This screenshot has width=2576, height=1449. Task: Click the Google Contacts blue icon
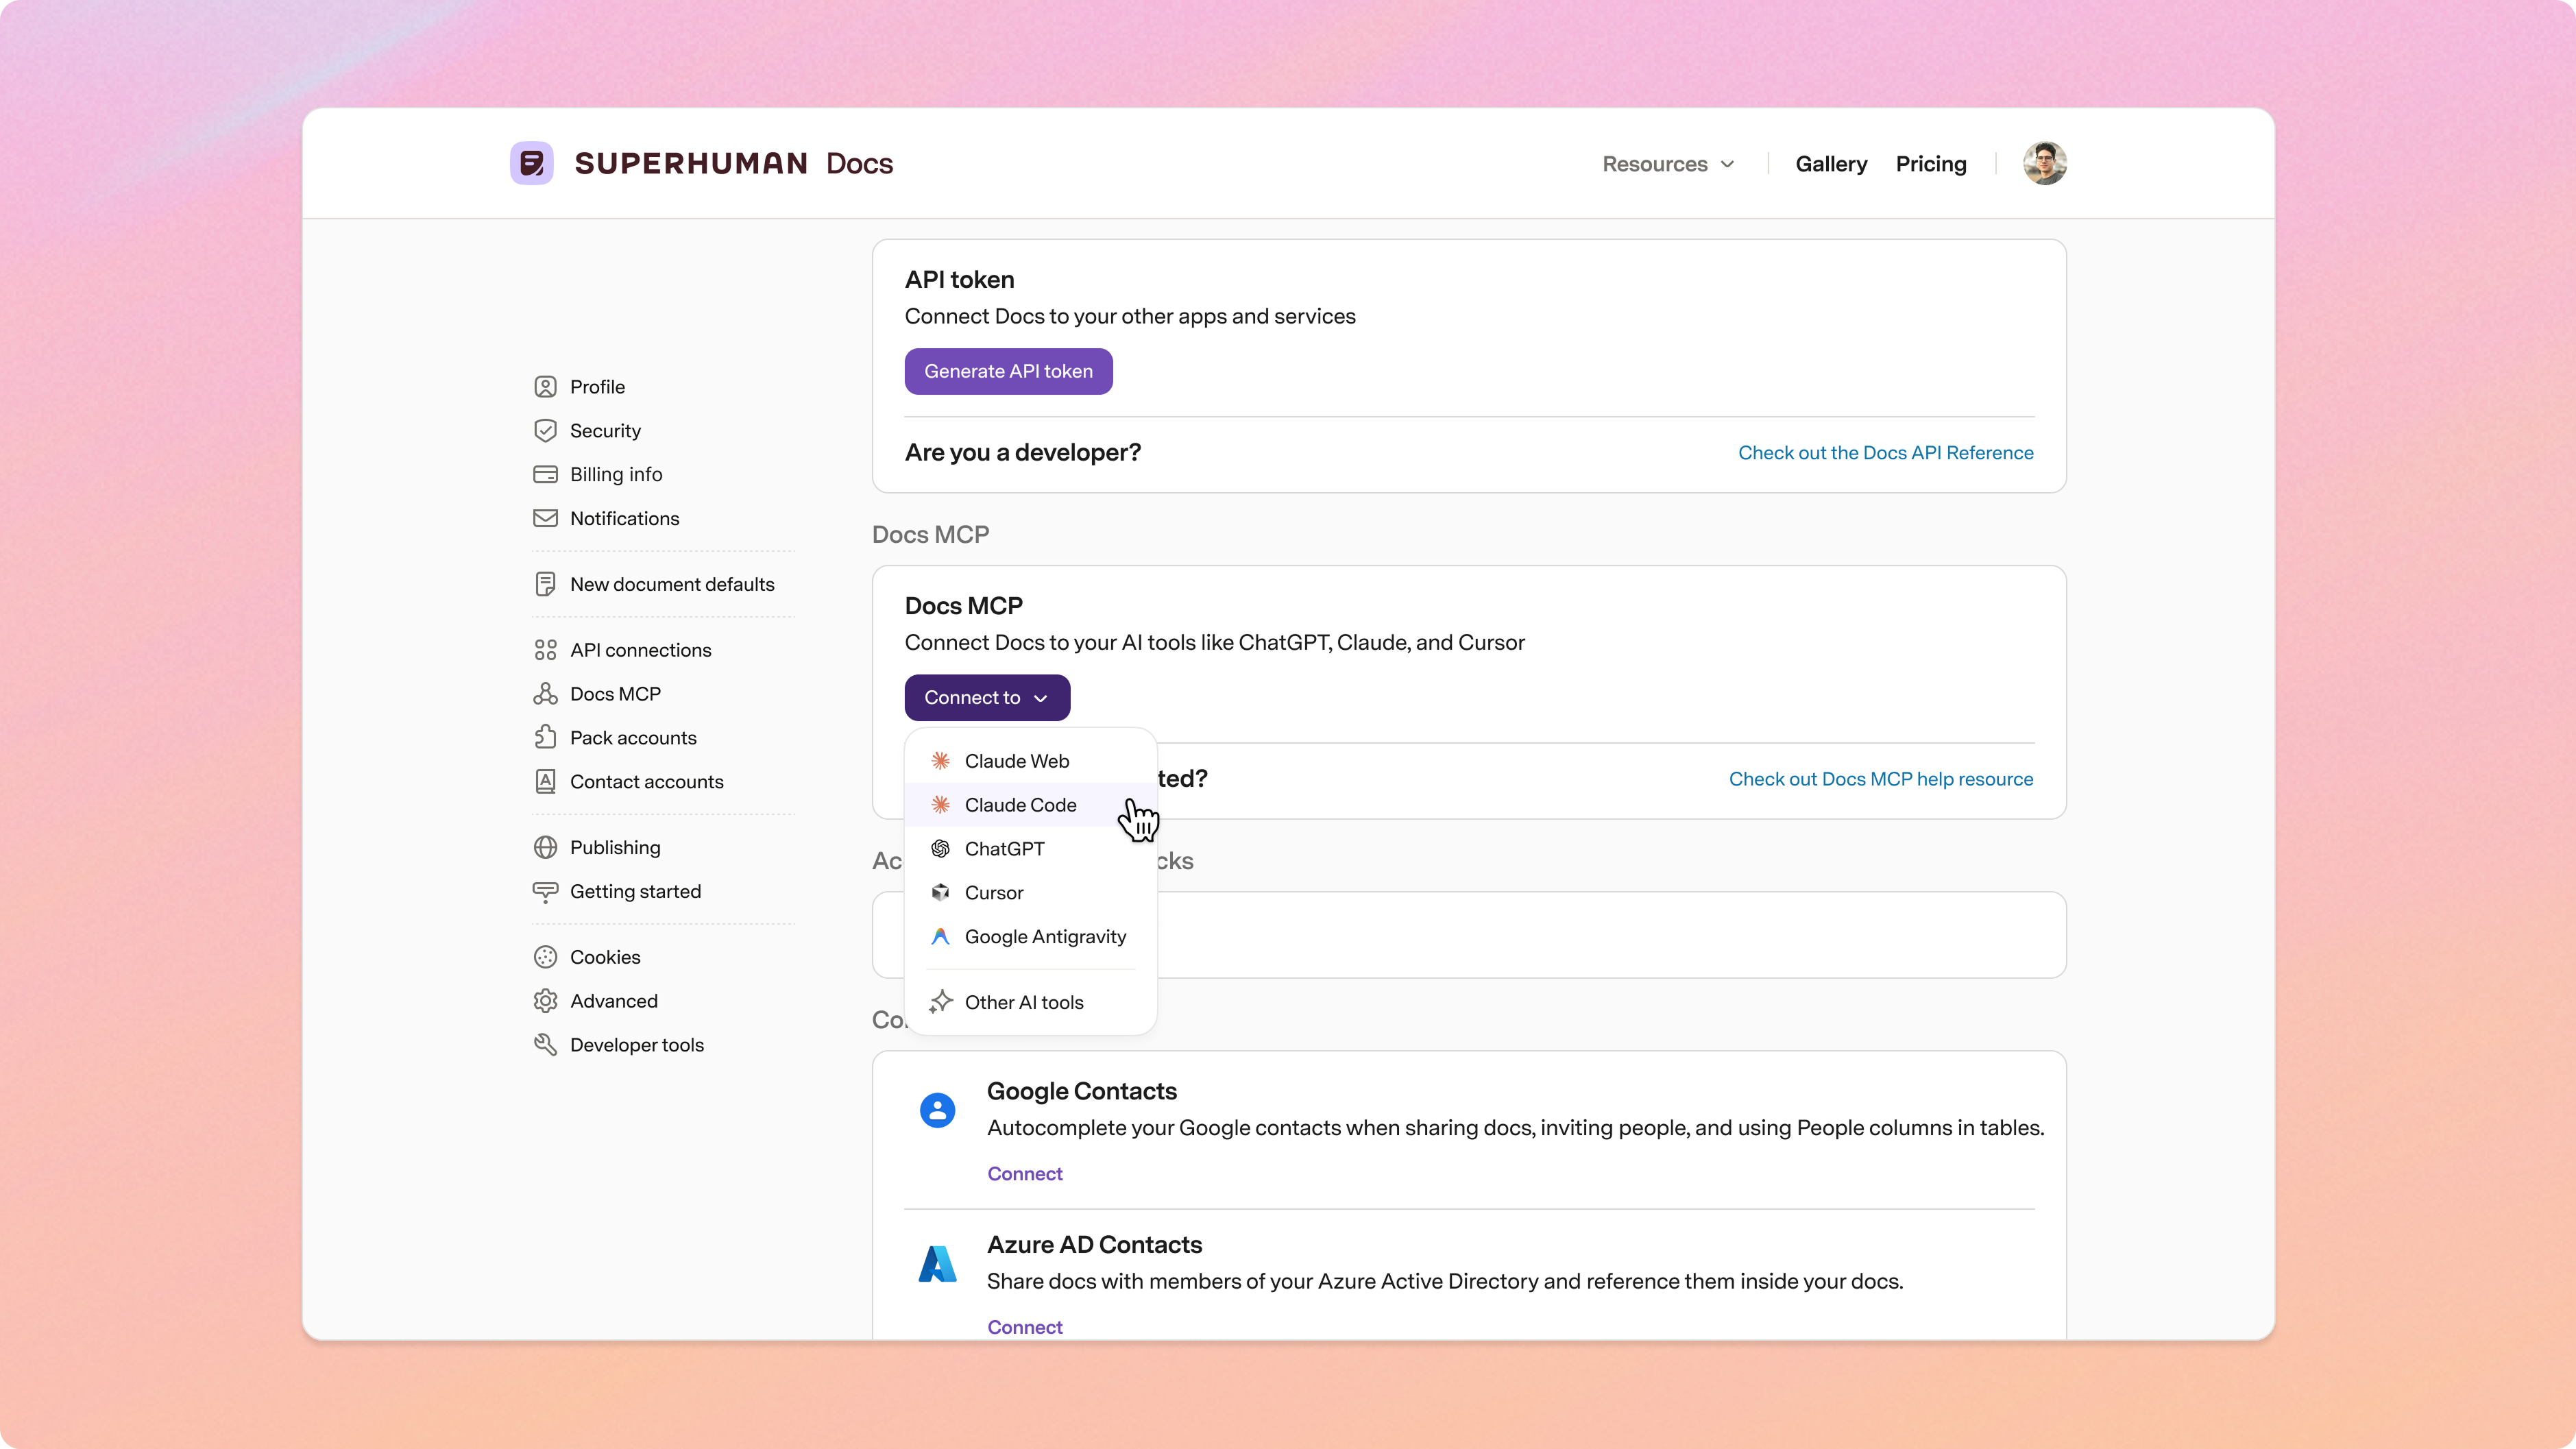click(x=937, y=1110)
